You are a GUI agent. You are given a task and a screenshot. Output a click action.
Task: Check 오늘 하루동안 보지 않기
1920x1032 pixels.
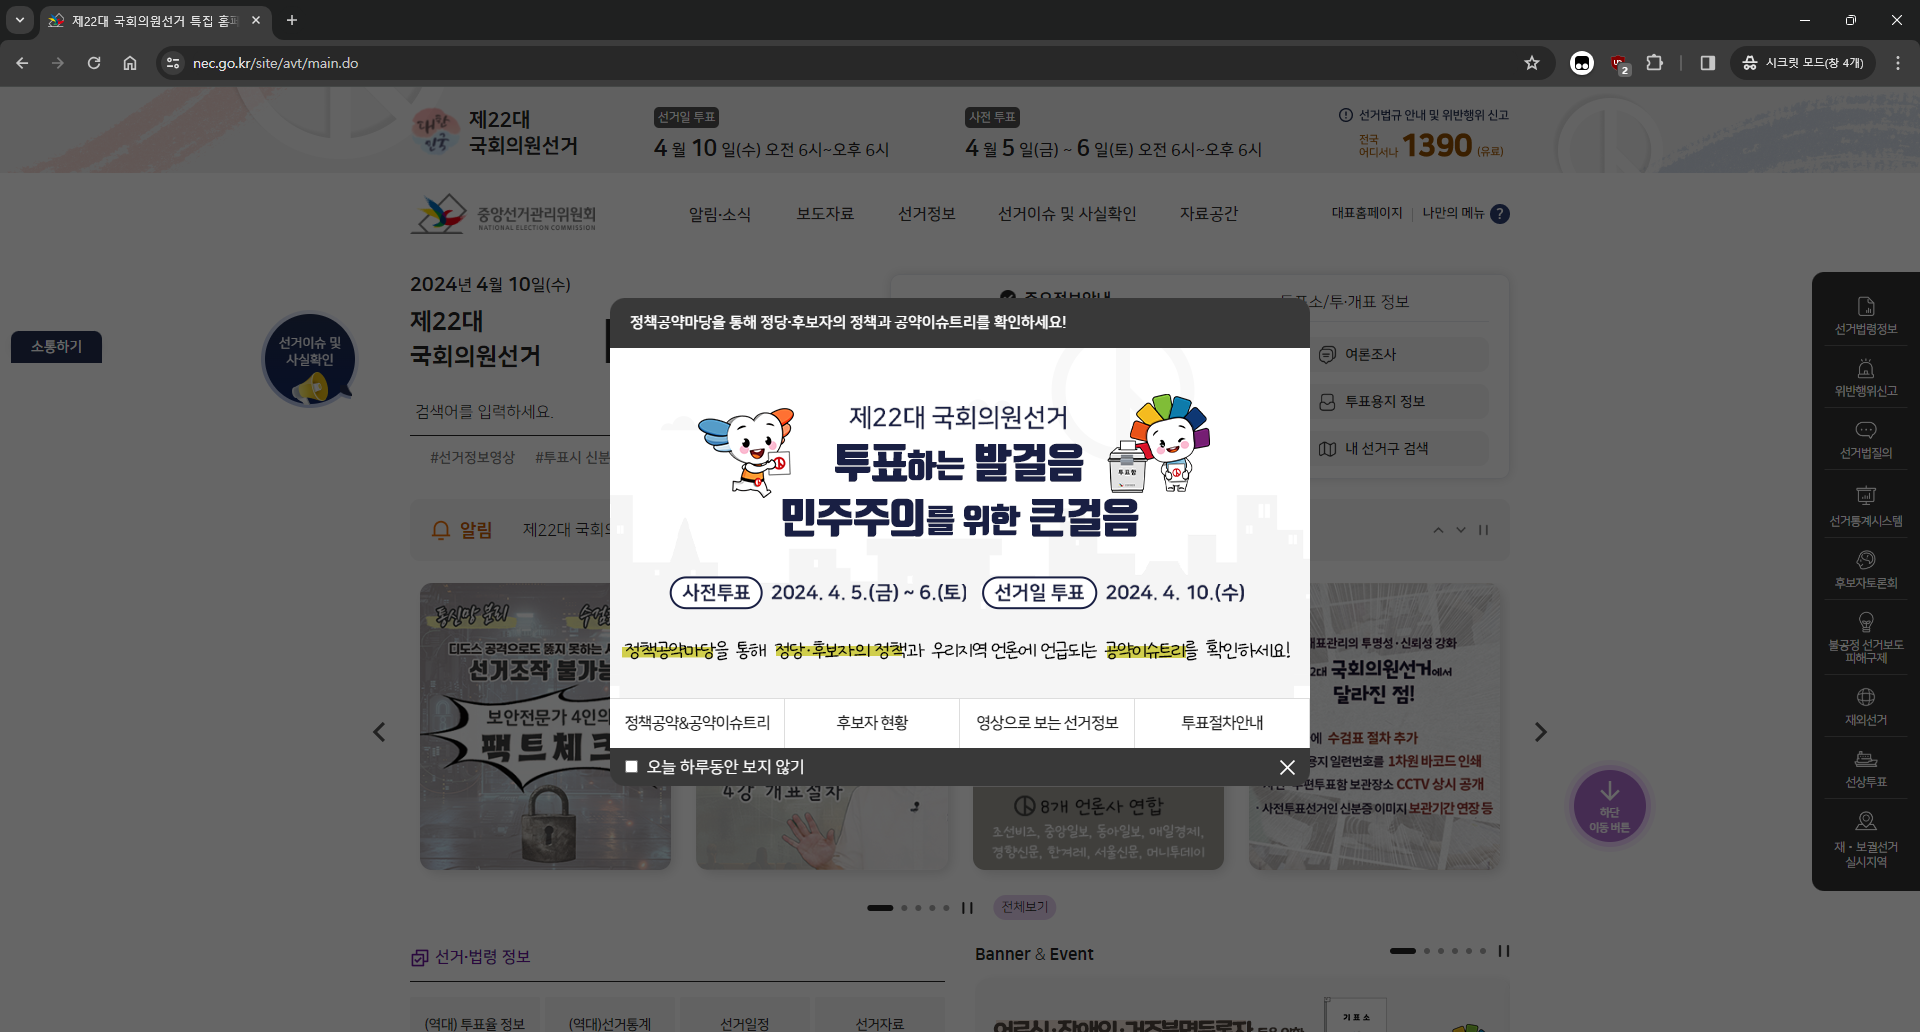click(x=631, y=767)
